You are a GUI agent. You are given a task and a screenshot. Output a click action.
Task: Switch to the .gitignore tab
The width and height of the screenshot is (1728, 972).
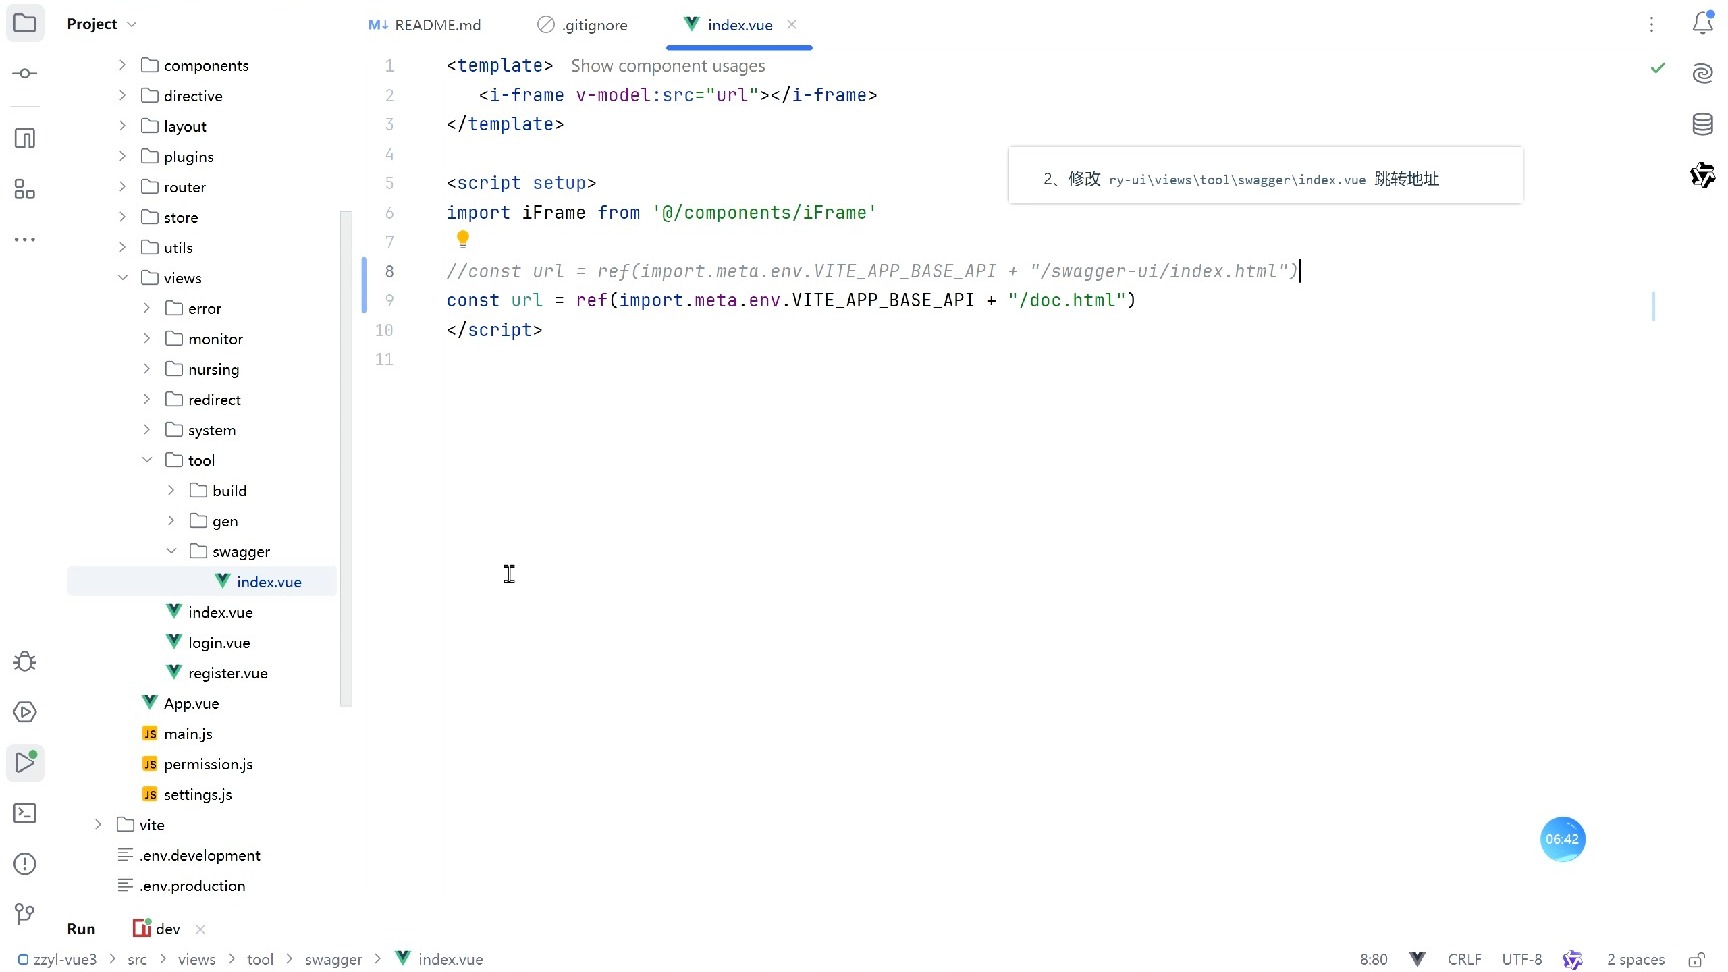pyautogui.click(x=582, y=25)
